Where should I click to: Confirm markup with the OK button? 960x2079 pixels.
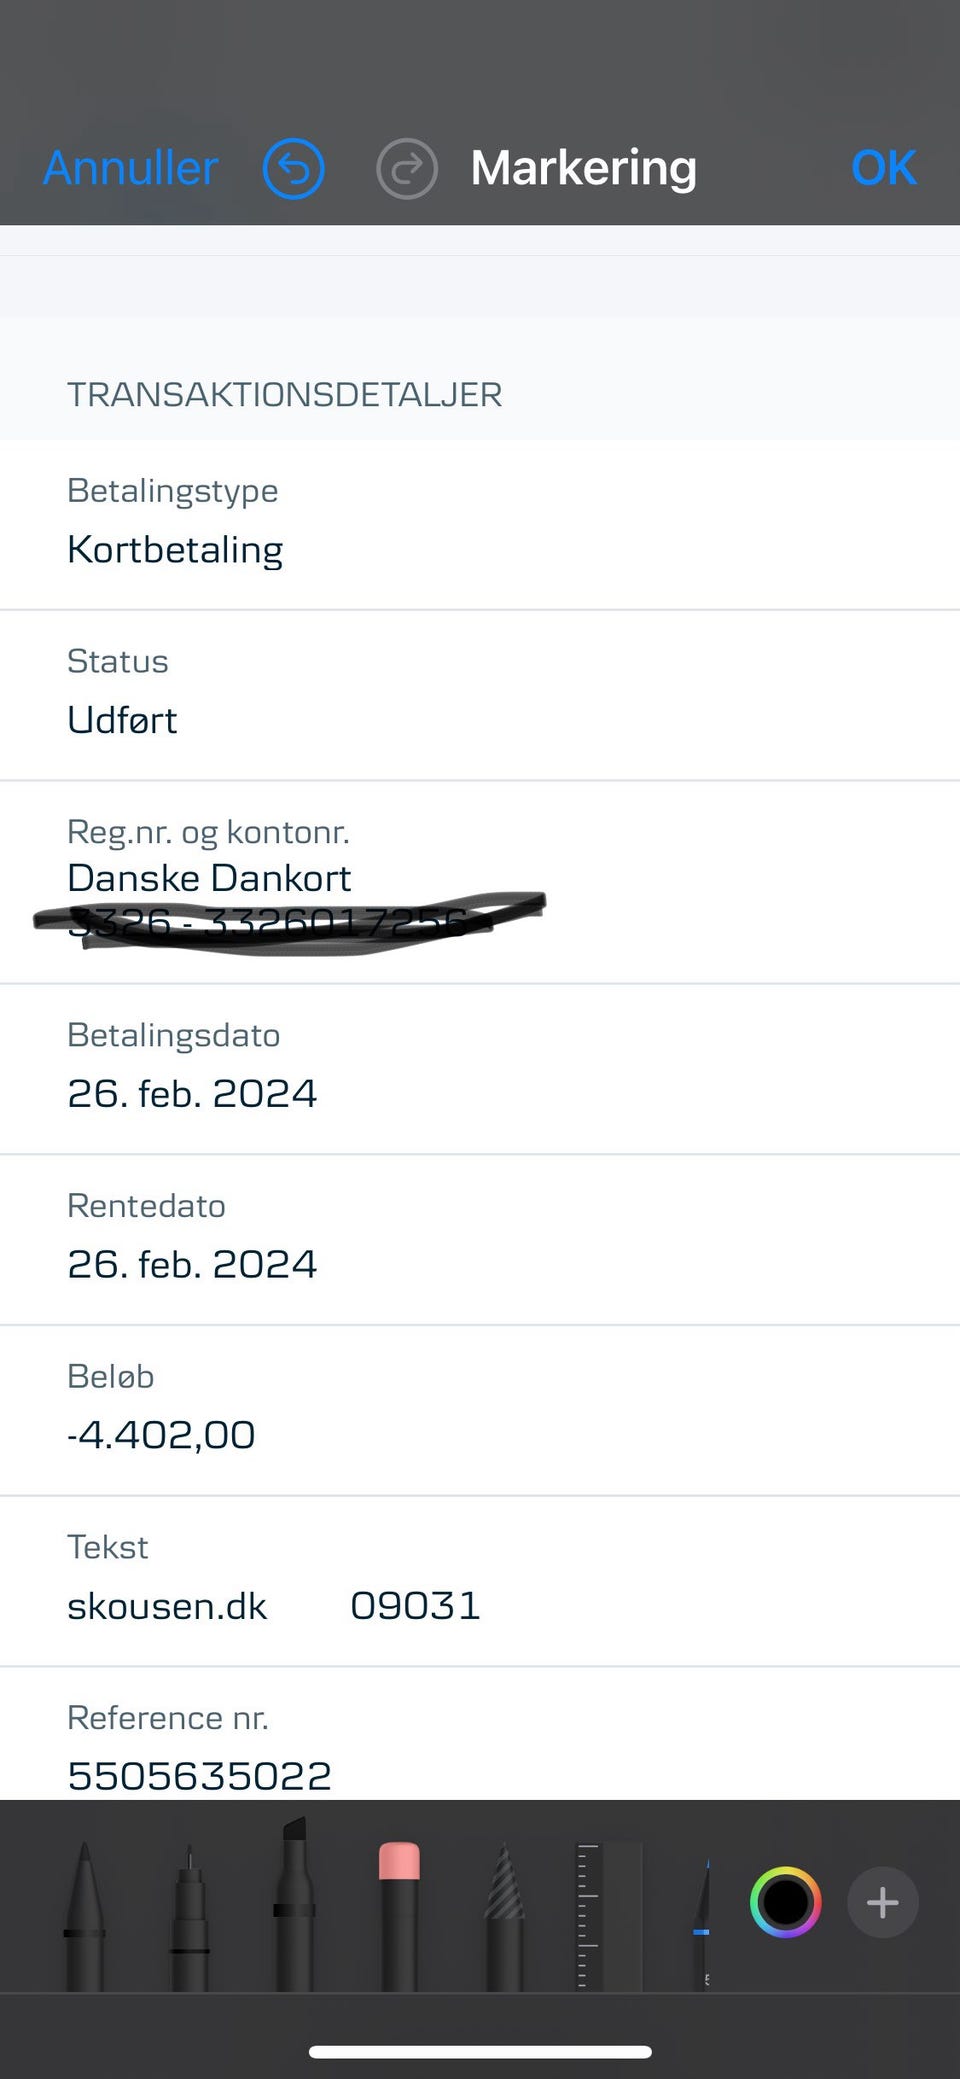point(883,168)
